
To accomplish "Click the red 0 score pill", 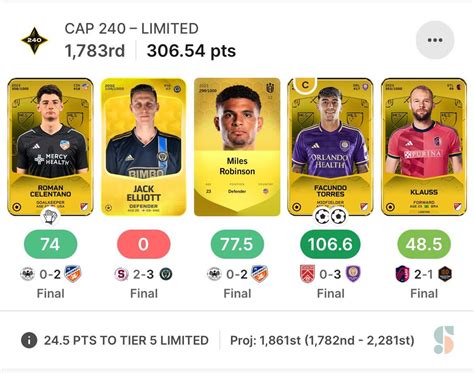I will [x=144, y=244].
